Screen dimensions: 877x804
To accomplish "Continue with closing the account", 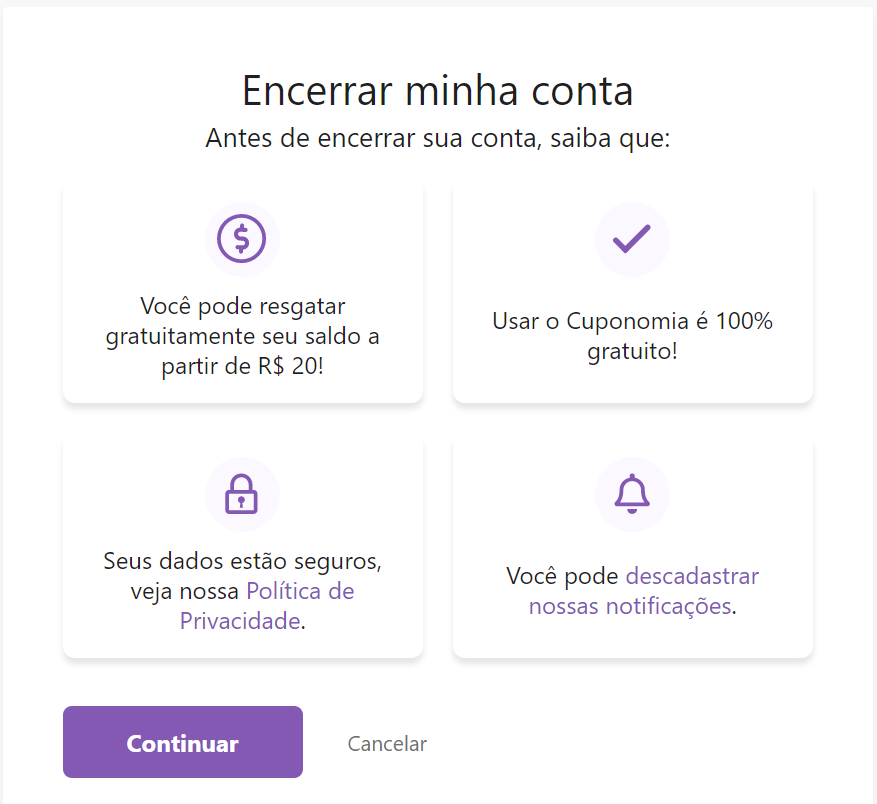I will click(x=183, y=742).
